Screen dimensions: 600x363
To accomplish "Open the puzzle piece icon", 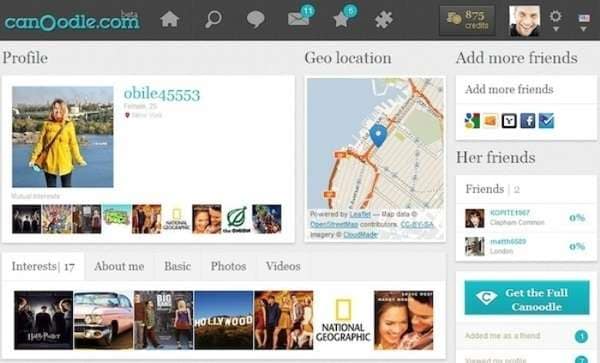I will click(383, 19).
